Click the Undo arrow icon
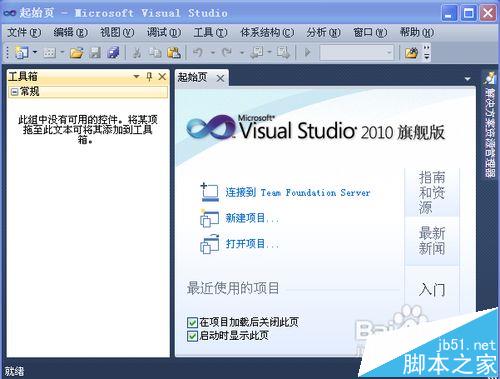This screenshot has height=379, width=500. (x=198, y=52)
